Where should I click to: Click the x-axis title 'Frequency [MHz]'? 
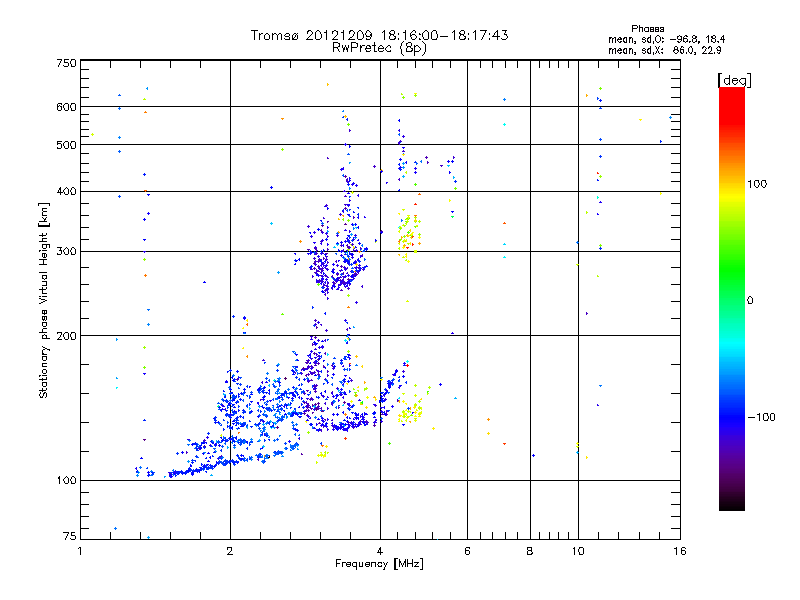click(x=379, y=564)
